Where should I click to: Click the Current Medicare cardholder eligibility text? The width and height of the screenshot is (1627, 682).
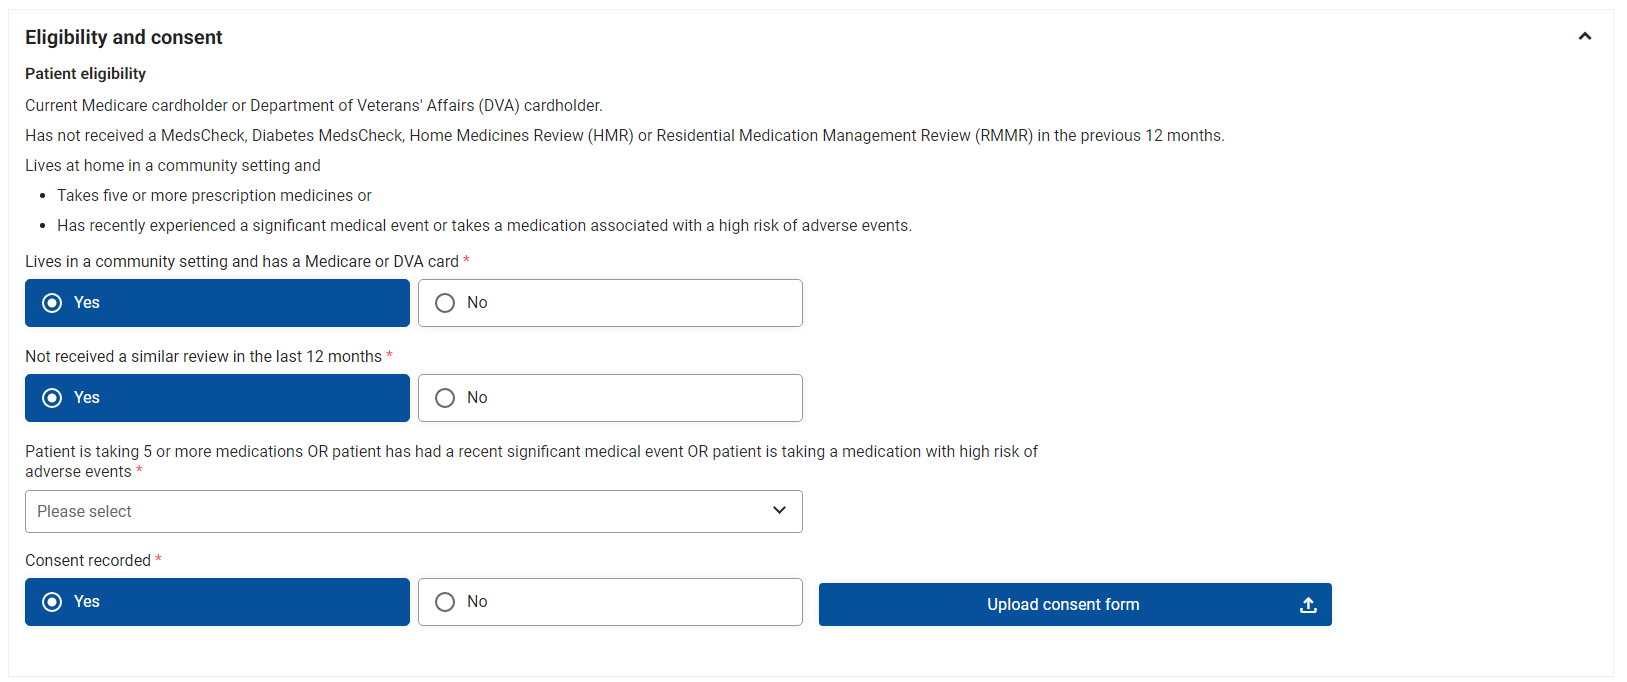(x=313, y=105)
